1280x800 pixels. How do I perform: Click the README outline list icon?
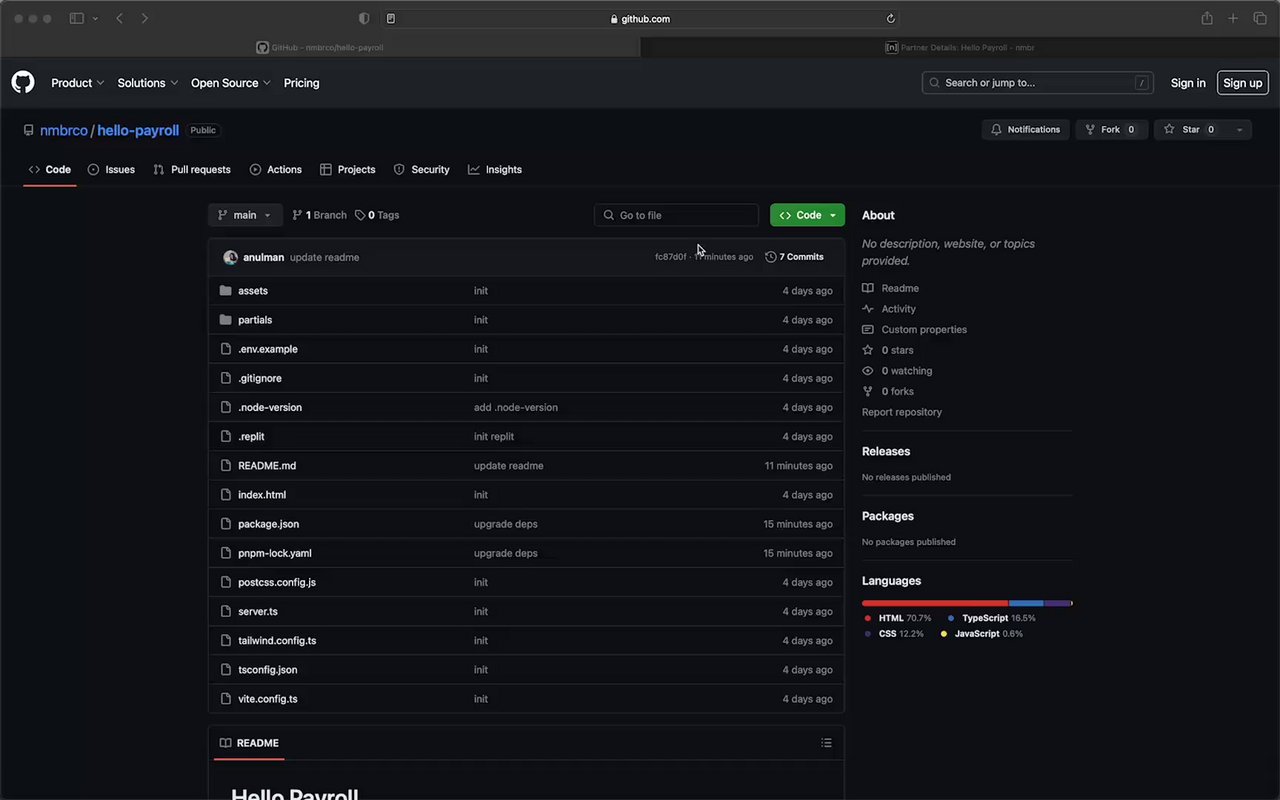pyautogui.click(x=826, y=743)
